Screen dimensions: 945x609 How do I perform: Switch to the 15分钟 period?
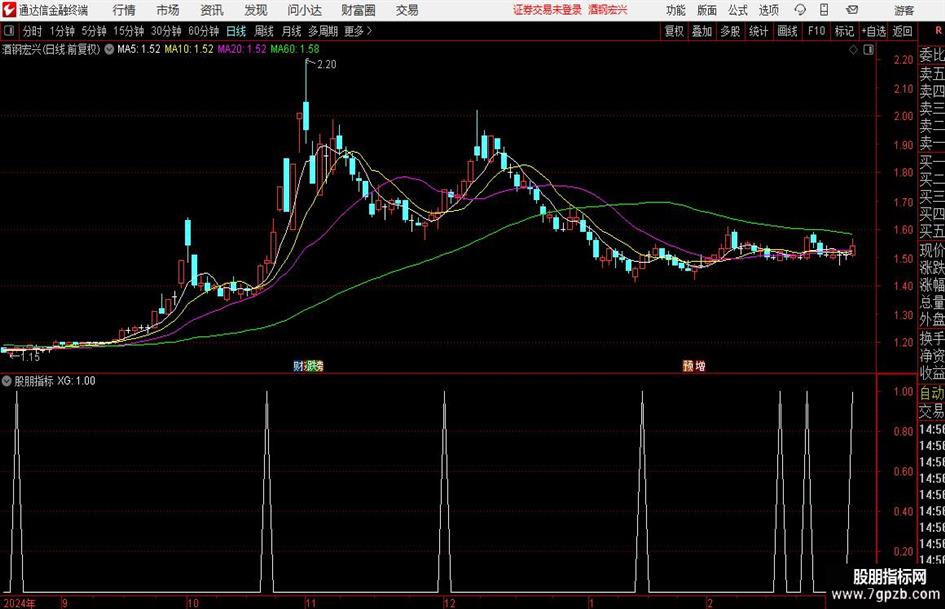[129, 31]
